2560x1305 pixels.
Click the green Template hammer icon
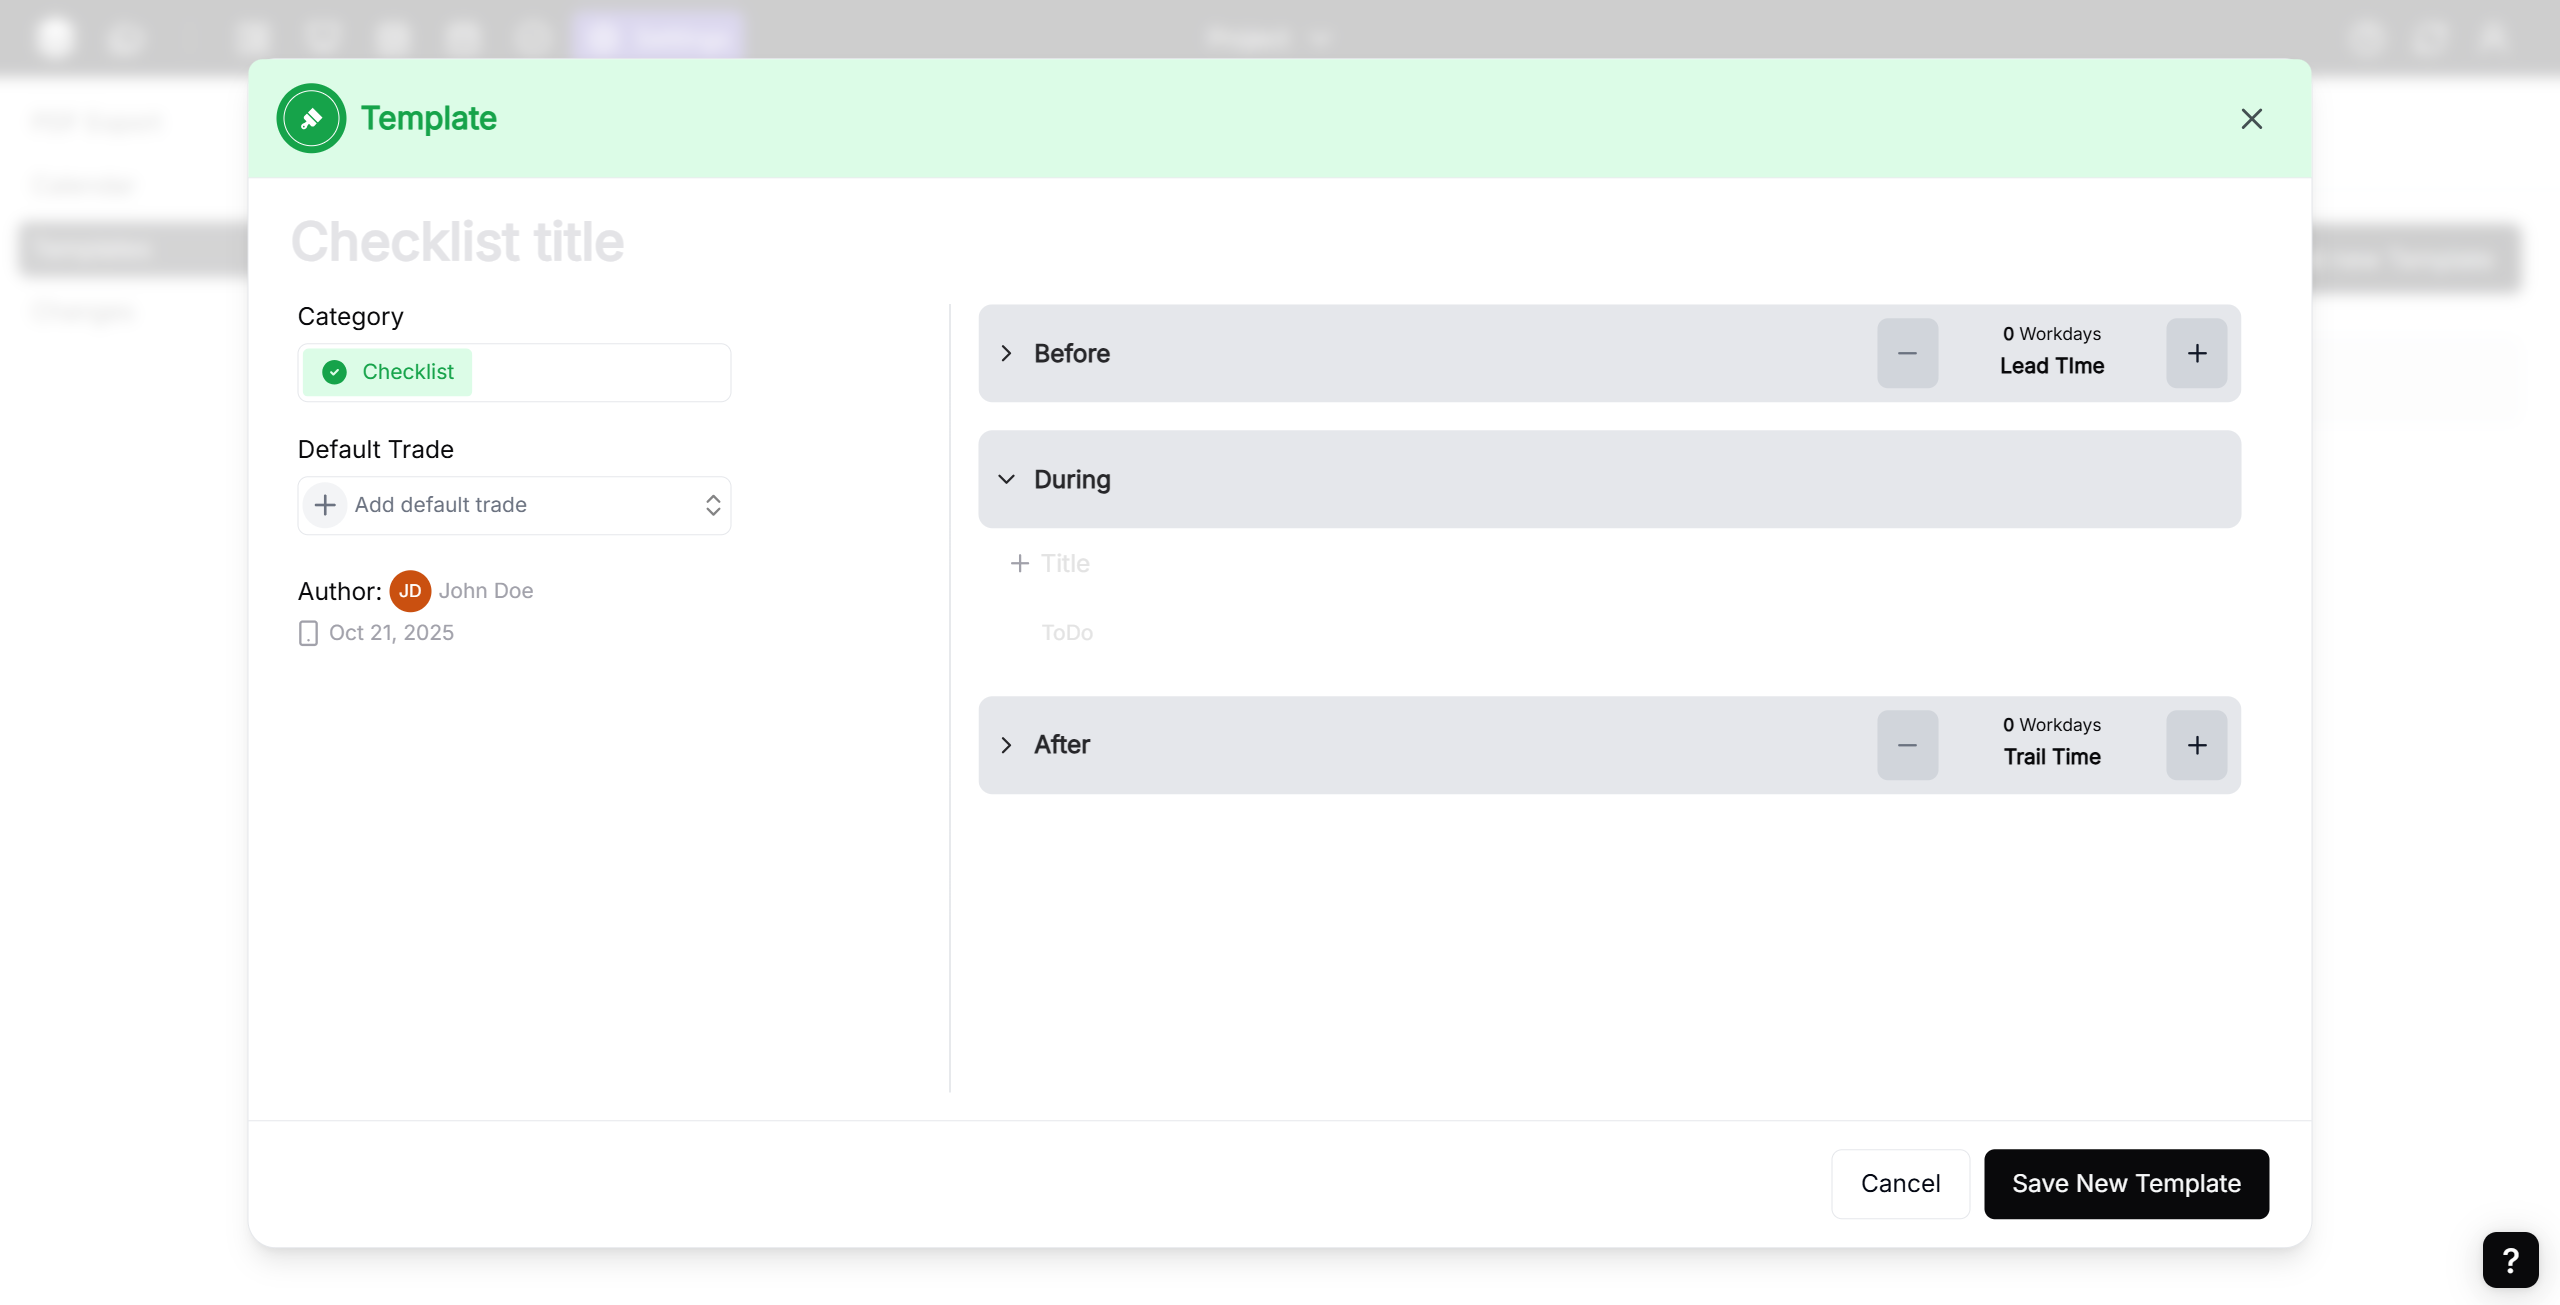coord(311,118)
